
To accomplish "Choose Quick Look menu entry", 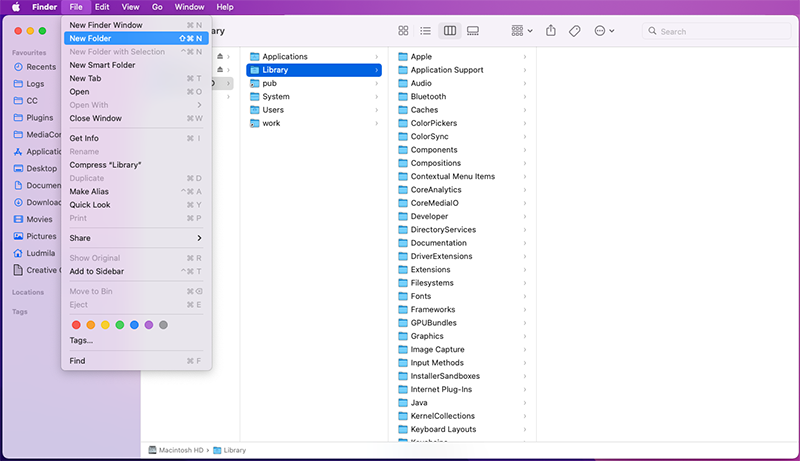I will click(x=136, y=204).
